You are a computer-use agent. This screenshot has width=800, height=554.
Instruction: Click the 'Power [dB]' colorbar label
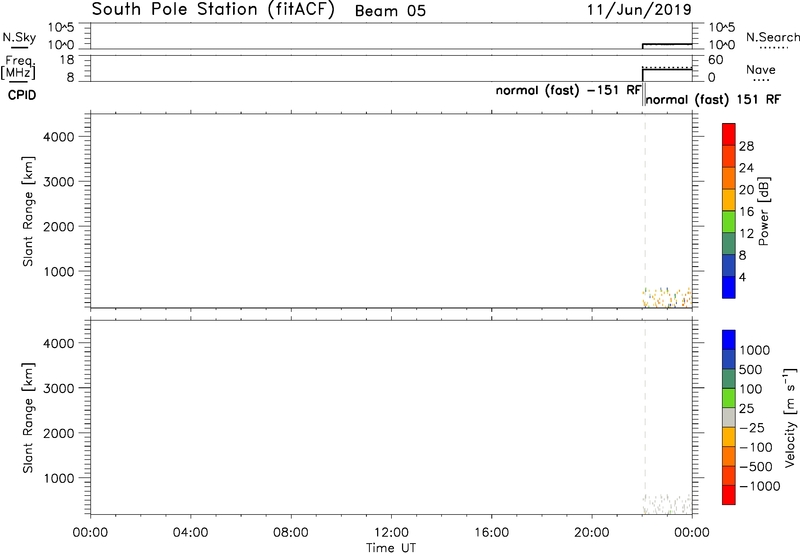click(764, 211)
